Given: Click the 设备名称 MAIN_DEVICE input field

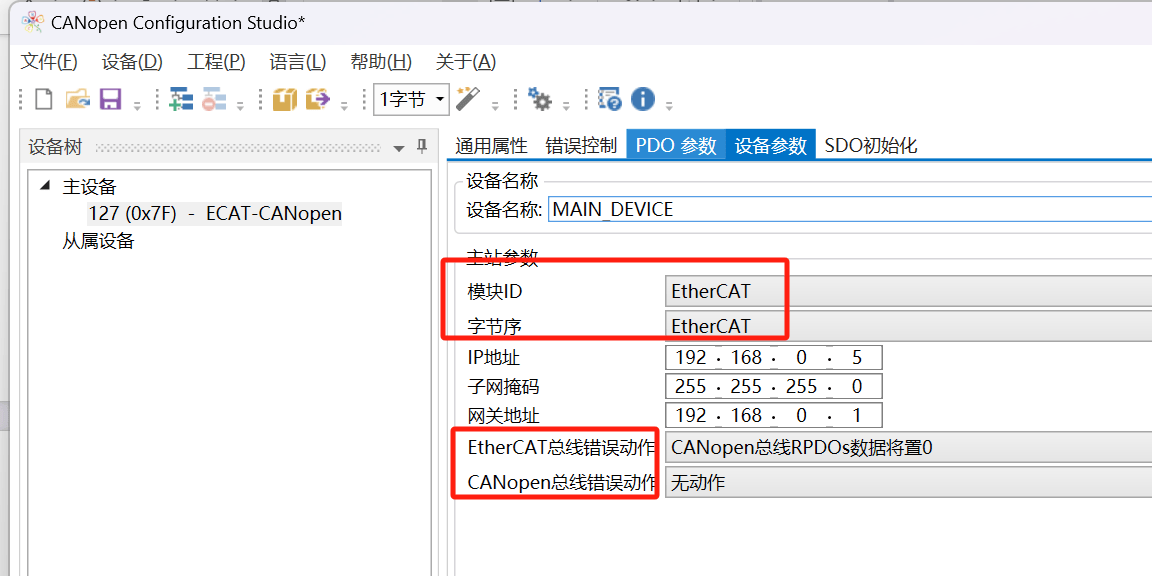Looking at the screenshot, I should 849,209.
